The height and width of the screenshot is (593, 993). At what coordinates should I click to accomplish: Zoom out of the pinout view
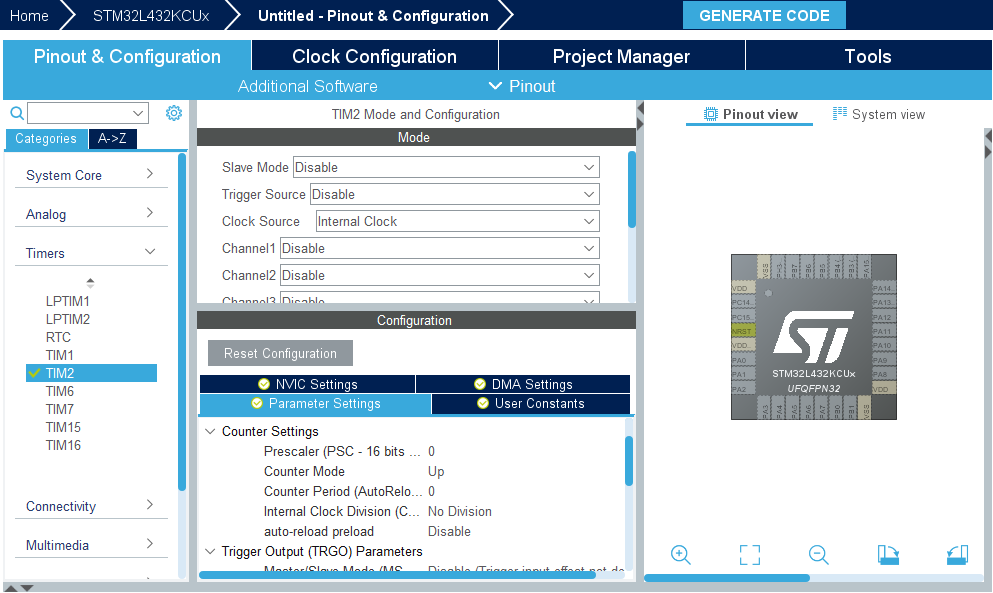tap(818, 555)
